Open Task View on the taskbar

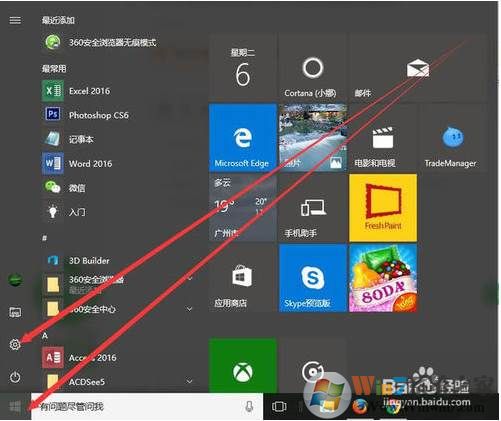[279, 406]
